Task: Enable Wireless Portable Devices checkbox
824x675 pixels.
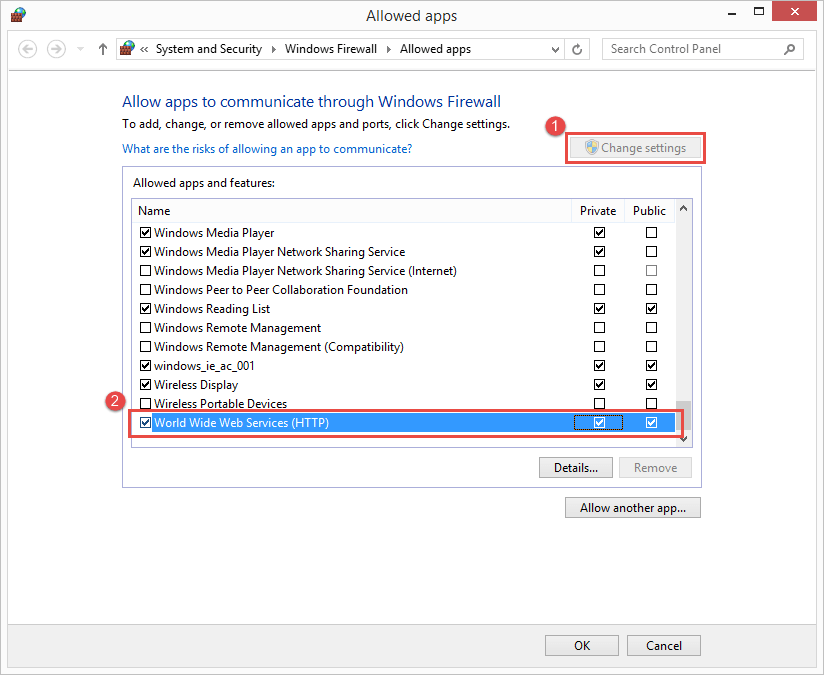Action: pos(146,403)
